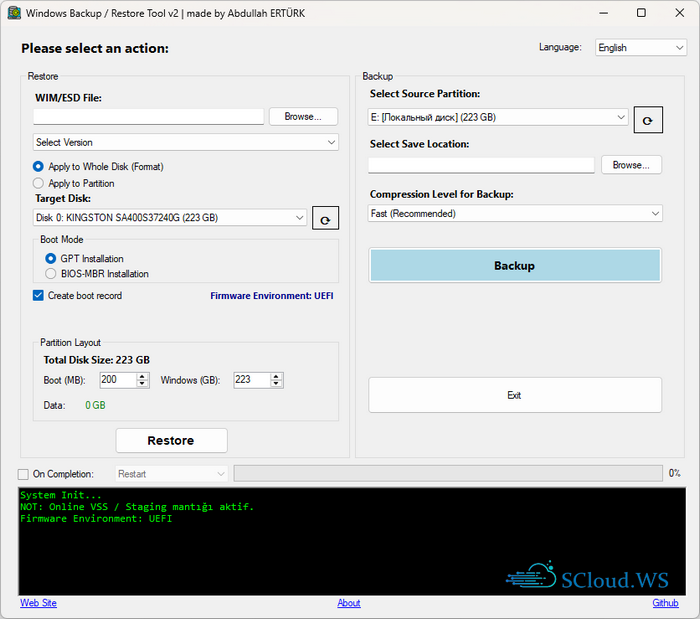Browse for a WIM/ESD file
This screenshot has width=700, height=619.
tap(303, 117)
